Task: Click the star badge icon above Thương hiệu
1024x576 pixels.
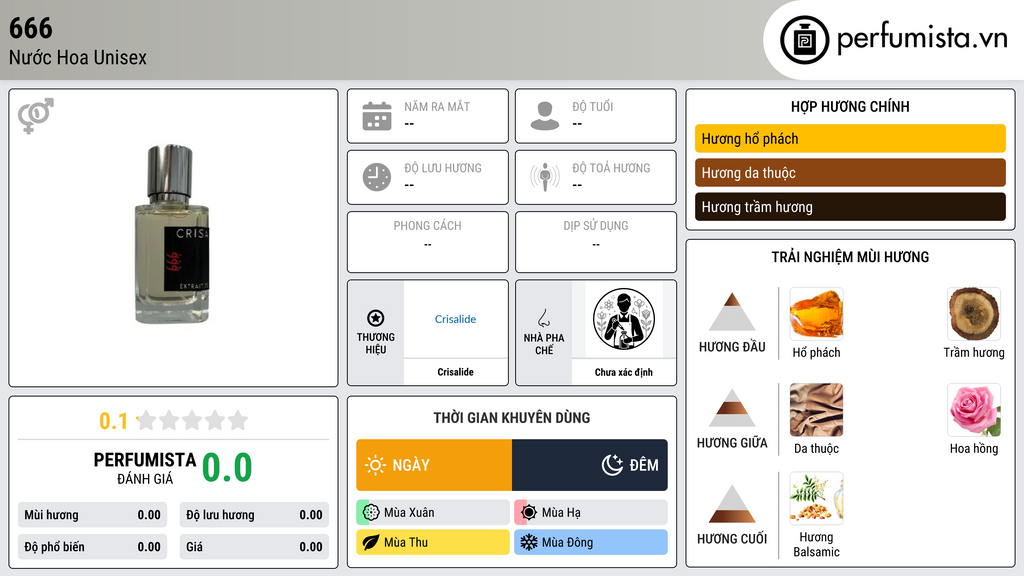Action: pyautogui.click(x=376, y=318)
